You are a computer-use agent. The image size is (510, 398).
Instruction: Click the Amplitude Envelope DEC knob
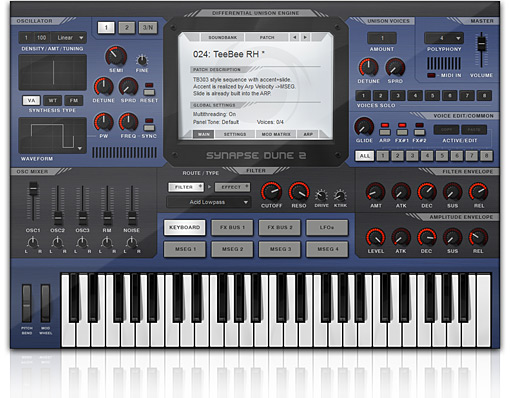click(x=427, y=237)
